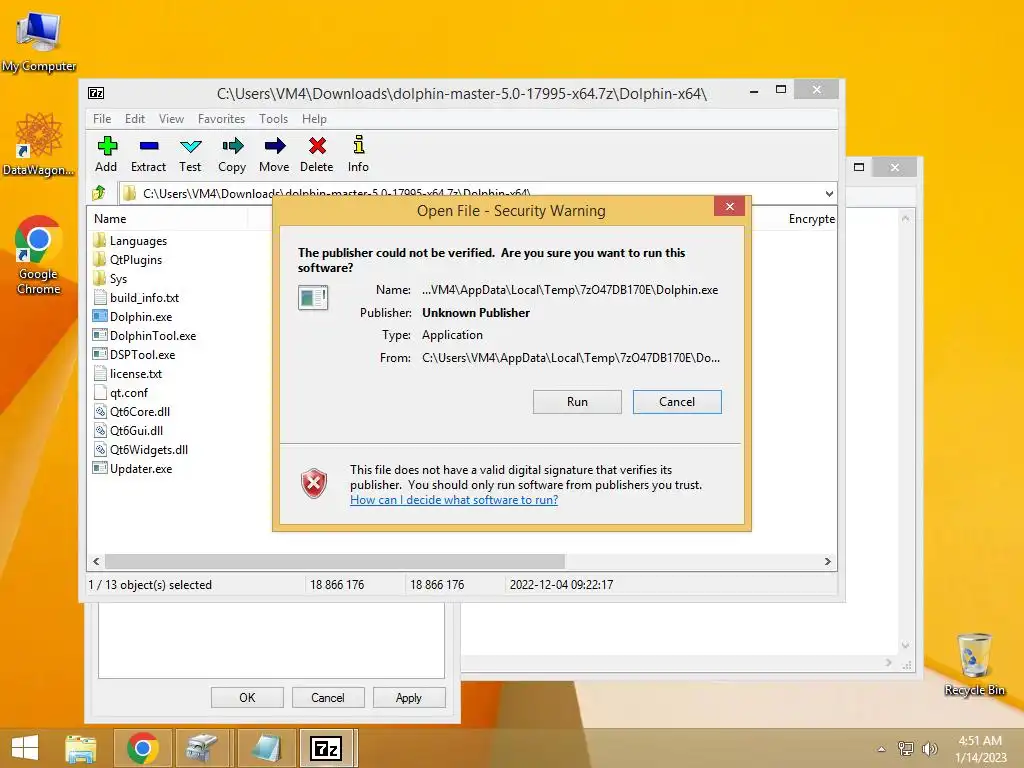
Task: Open the View menu
Action: [171, 119]
